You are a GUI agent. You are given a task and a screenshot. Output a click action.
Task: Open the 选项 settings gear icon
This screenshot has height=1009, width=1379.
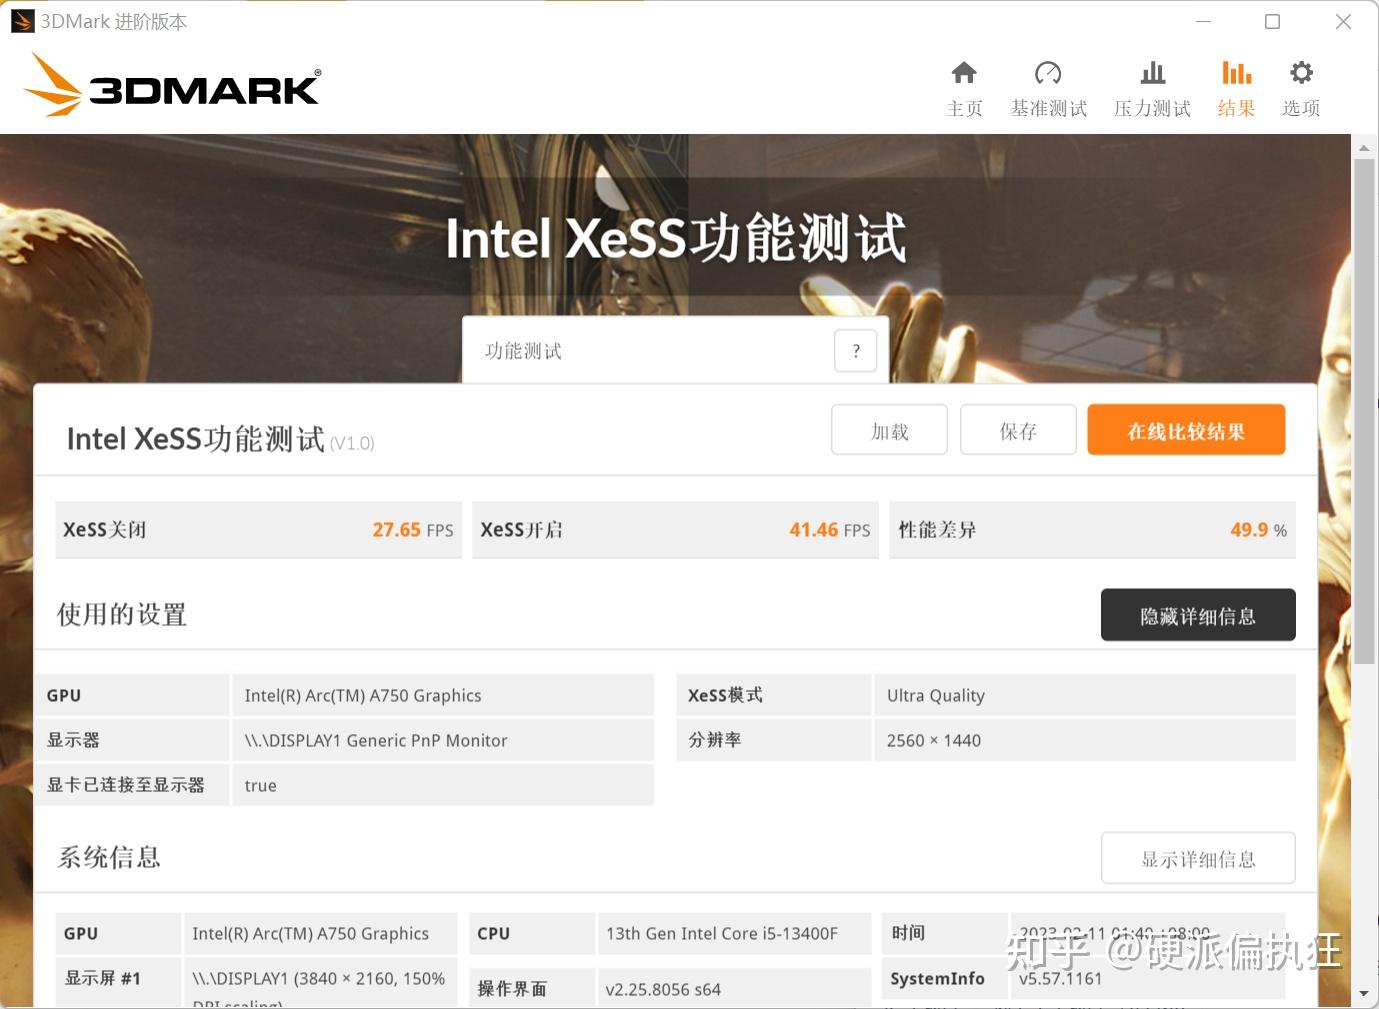click(x=1300, y=85)
